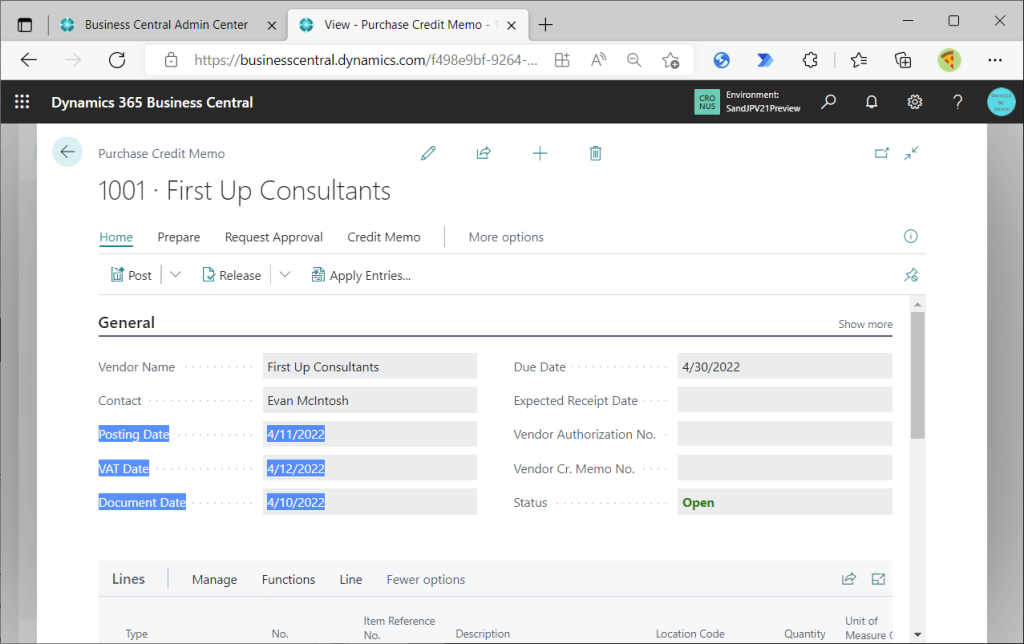1024x644 pixels.
Task: Open the Manage menu in Lines
Action: (214, 579)
